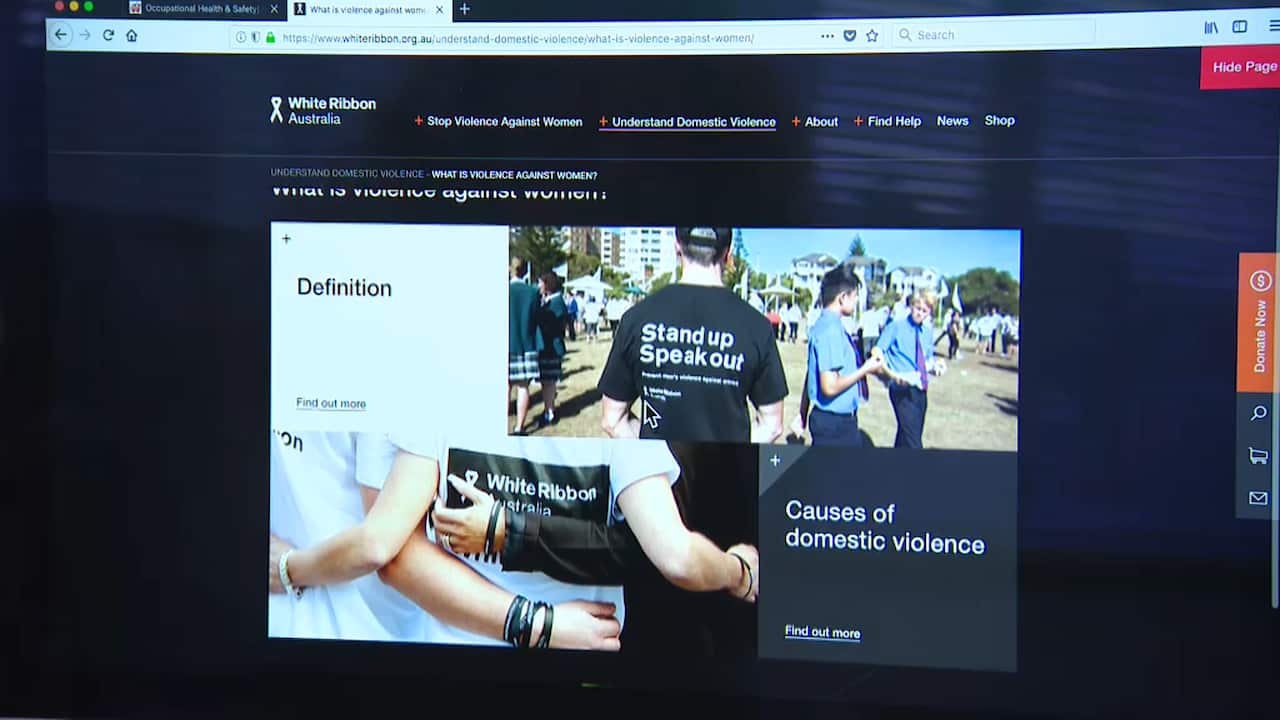
Task: Click the browser back arrow button
Action: [61, 35]
